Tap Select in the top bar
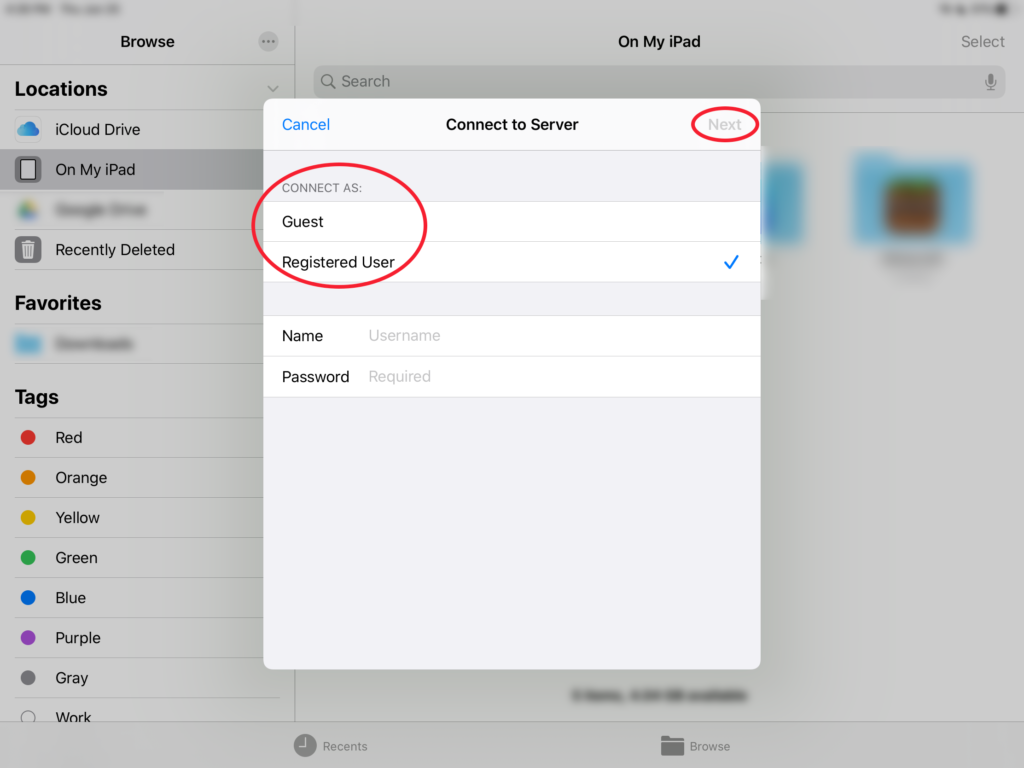 coord(982,42)
